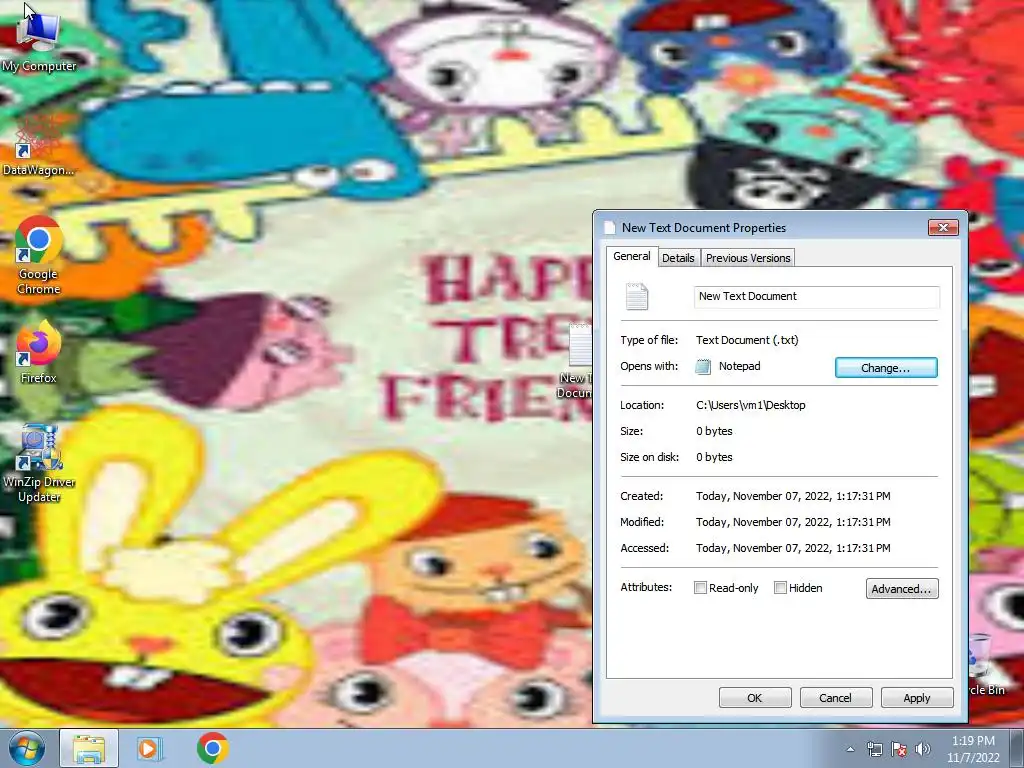Click the network tray icon
Viewport: 1024px width, 768px height.
click(874, 750)
